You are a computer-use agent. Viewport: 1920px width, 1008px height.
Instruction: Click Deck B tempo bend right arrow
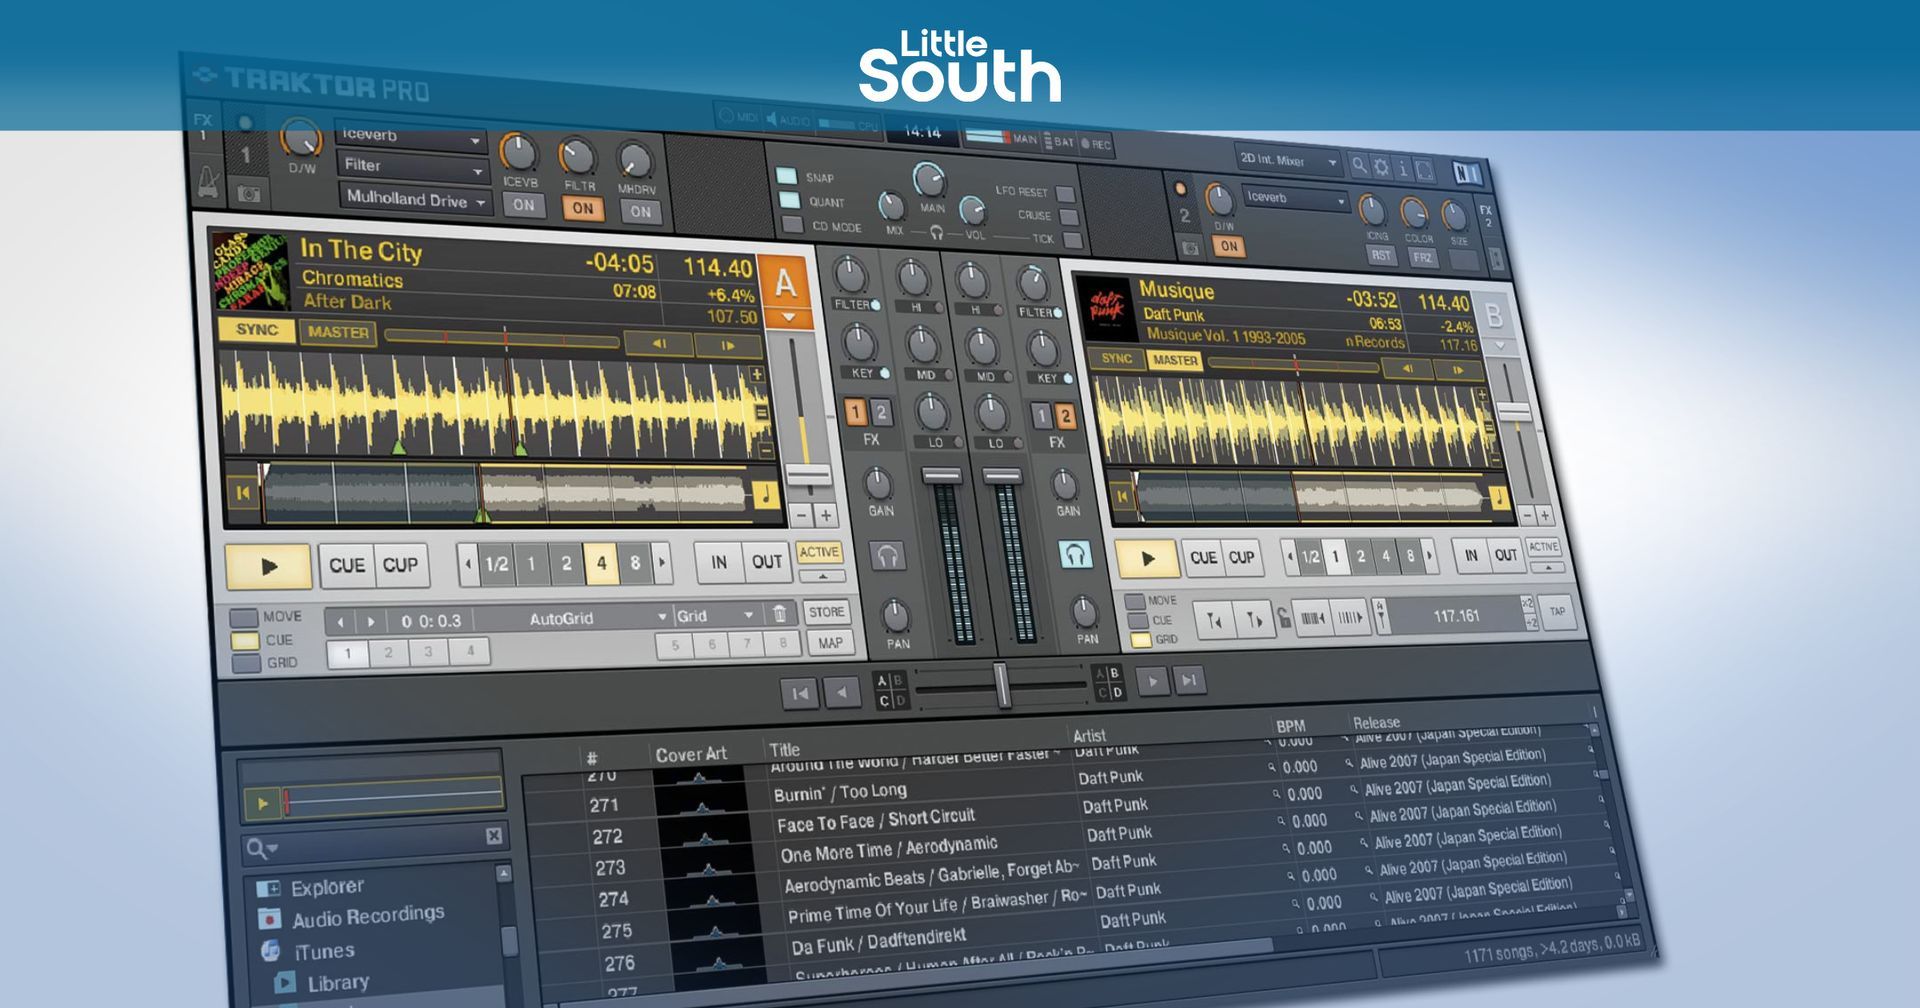[x=1457, y=370]
